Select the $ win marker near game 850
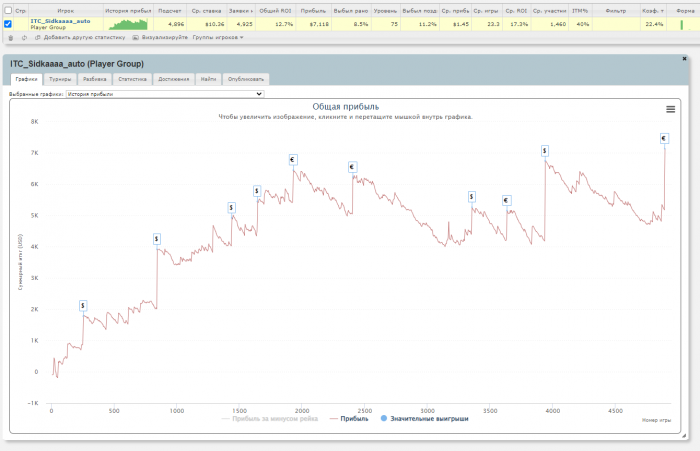Image resolution: width=700 pixels, height=451 pixels. tap(157, 239)
